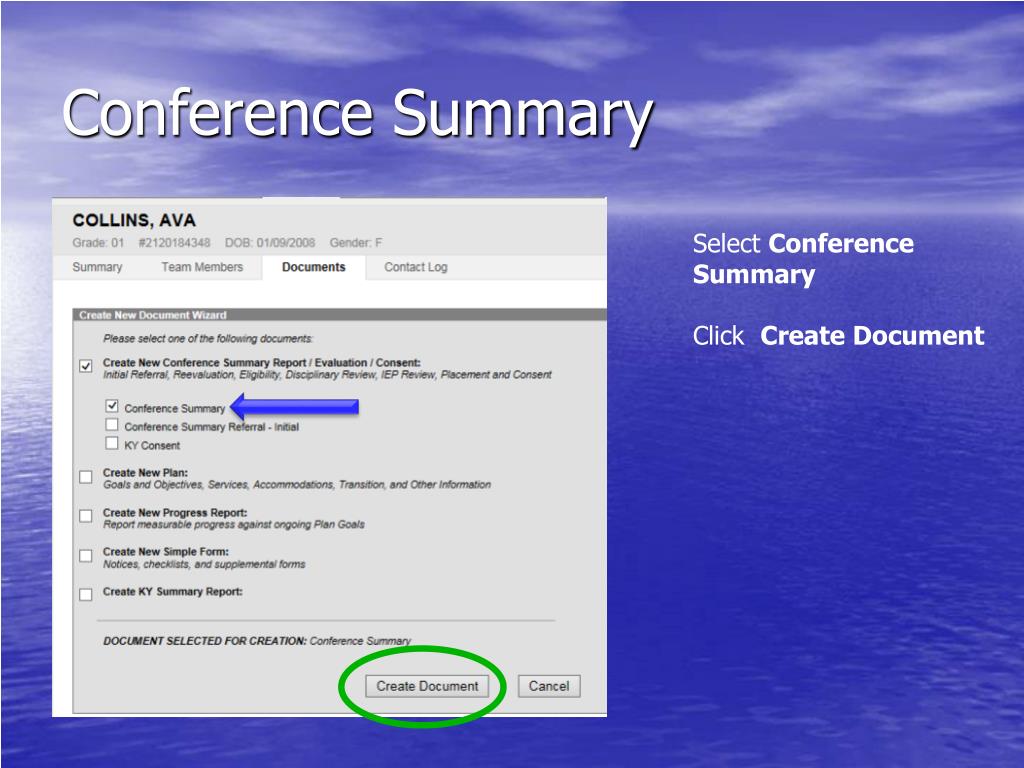Check the Create New Plan option
The width and height of the screenshot is (1024, 768).
point(86,477)
